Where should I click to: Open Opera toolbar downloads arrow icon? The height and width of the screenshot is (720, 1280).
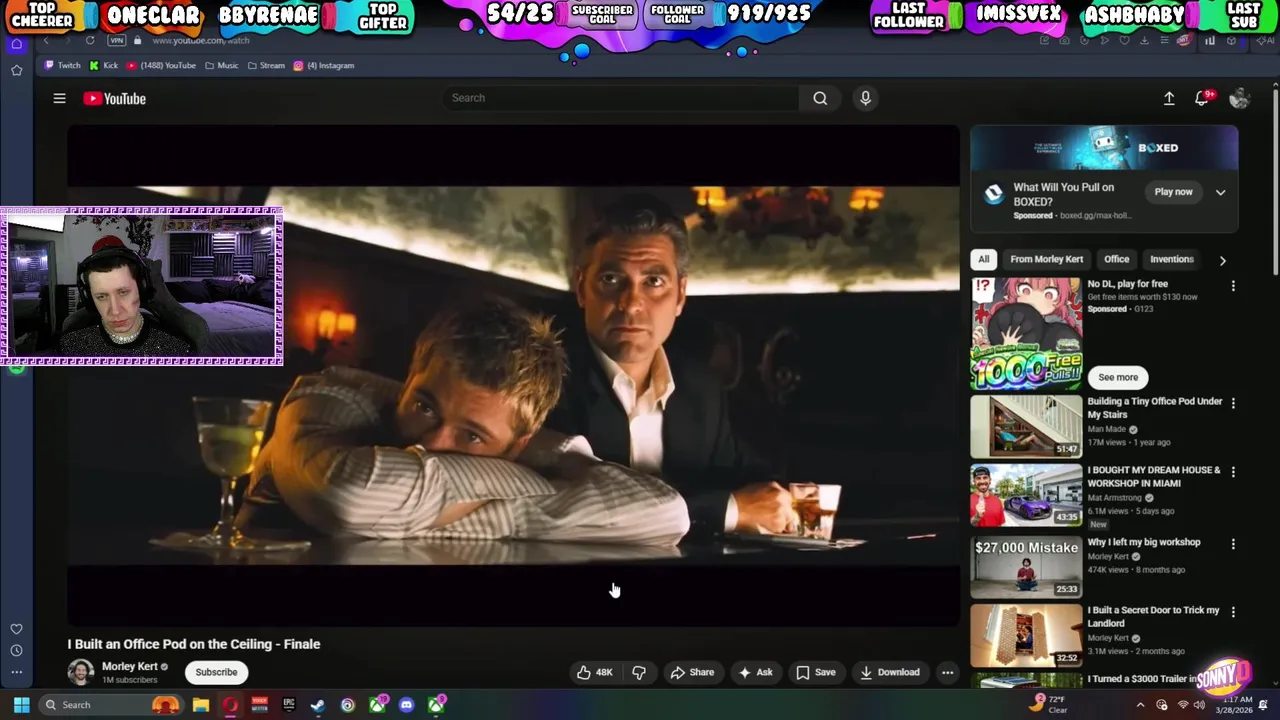(1144, 40)
